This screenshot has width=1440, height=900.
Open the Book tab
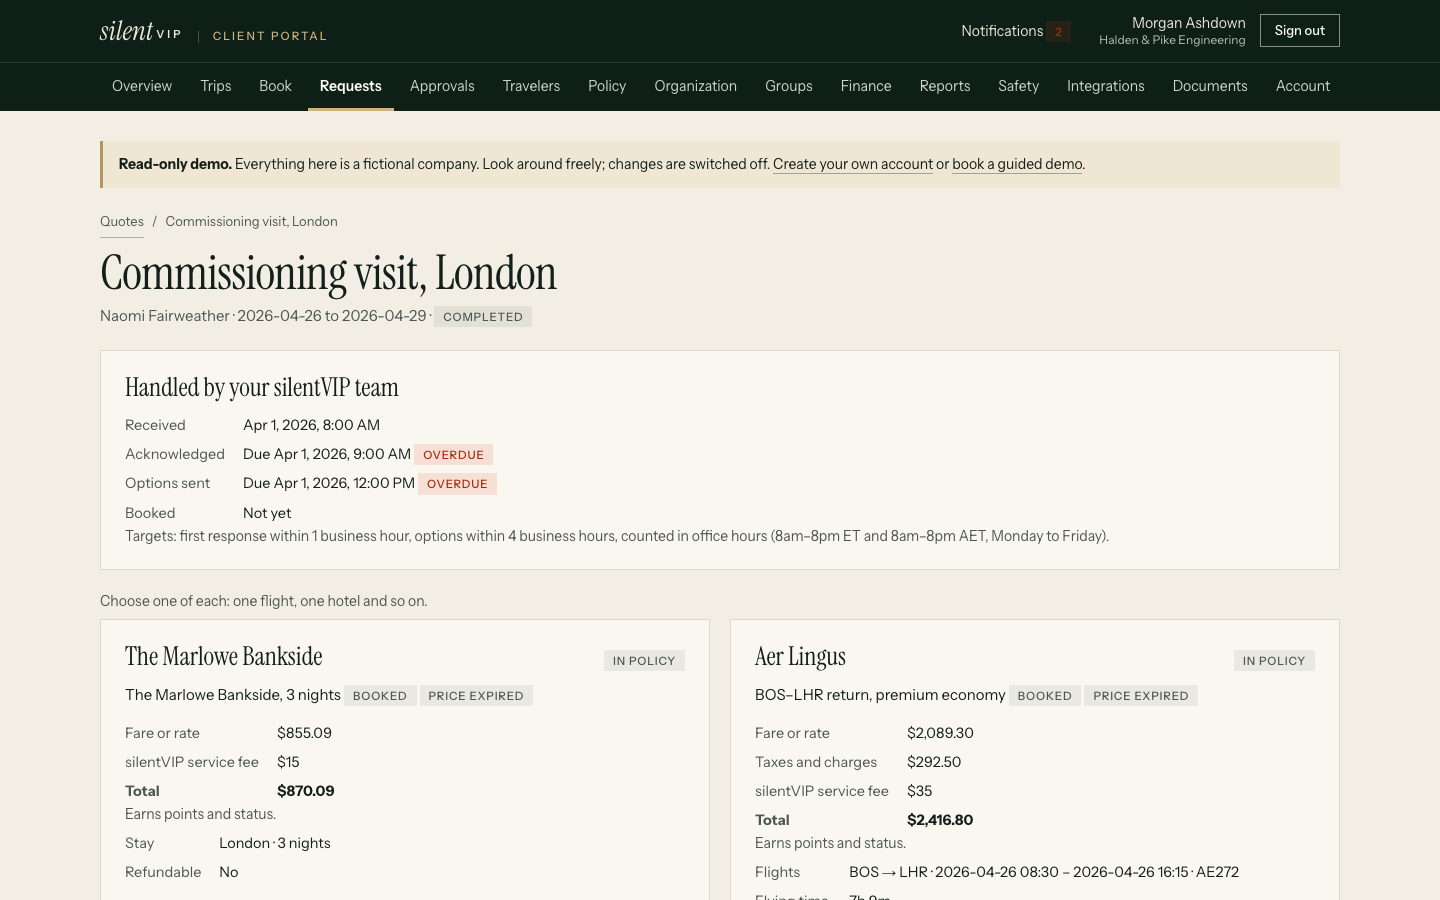(x=275, y=86)
